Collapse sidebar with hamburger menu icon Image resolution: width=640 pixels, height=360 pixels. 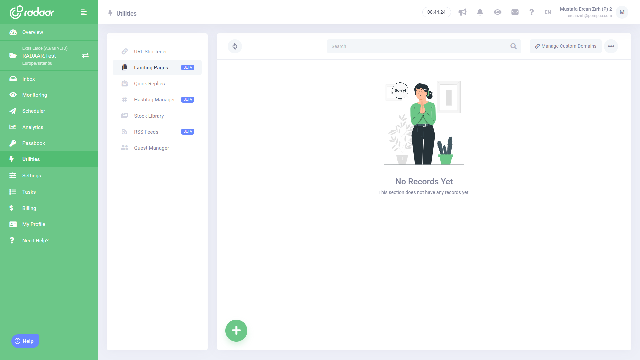tap(84, 12)
